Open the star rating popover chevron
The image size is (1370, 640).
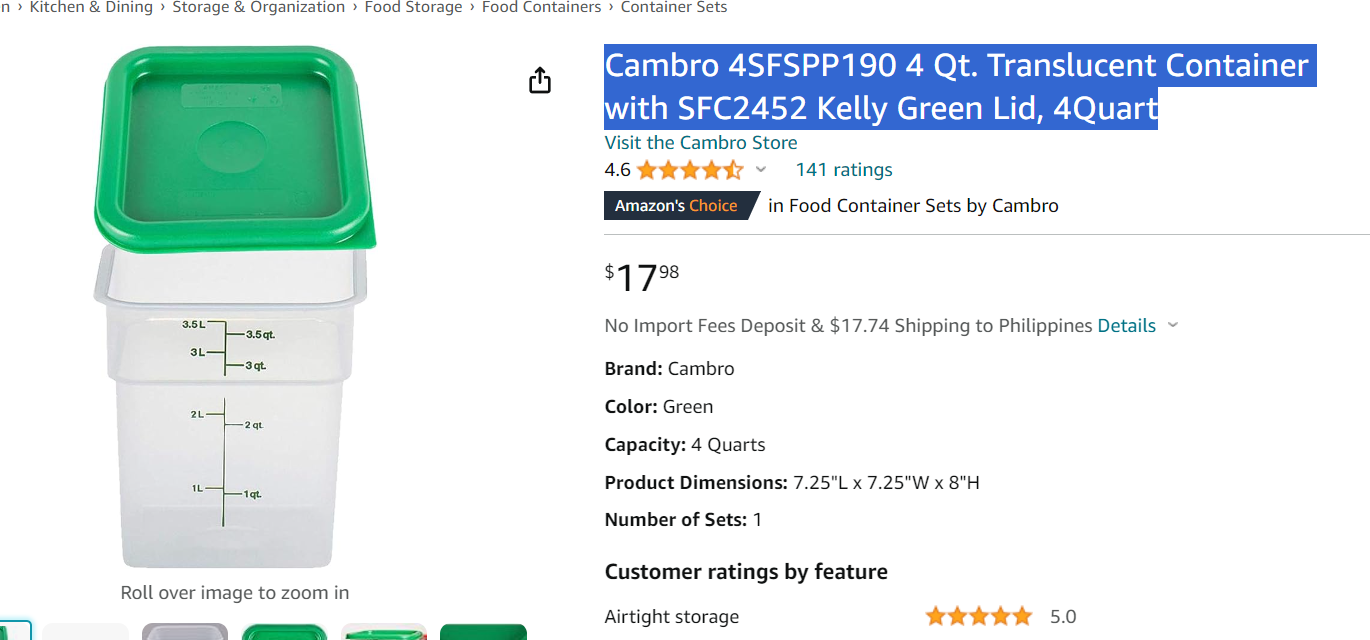761,170
